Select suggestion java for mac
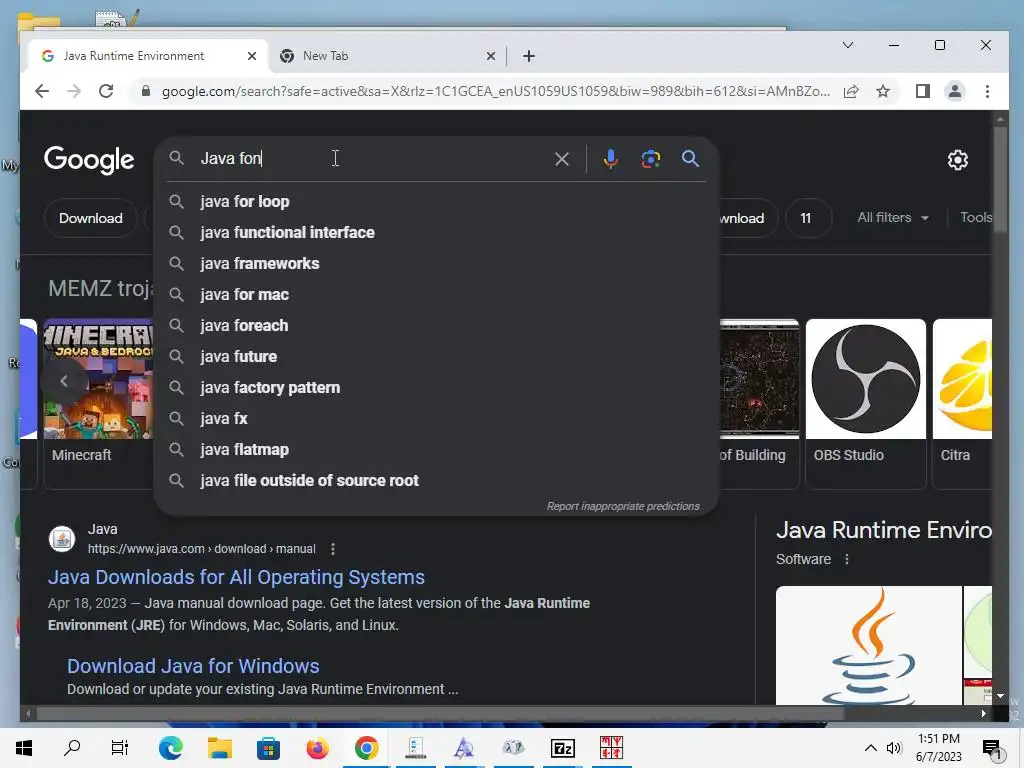 (x=436, y=295)
